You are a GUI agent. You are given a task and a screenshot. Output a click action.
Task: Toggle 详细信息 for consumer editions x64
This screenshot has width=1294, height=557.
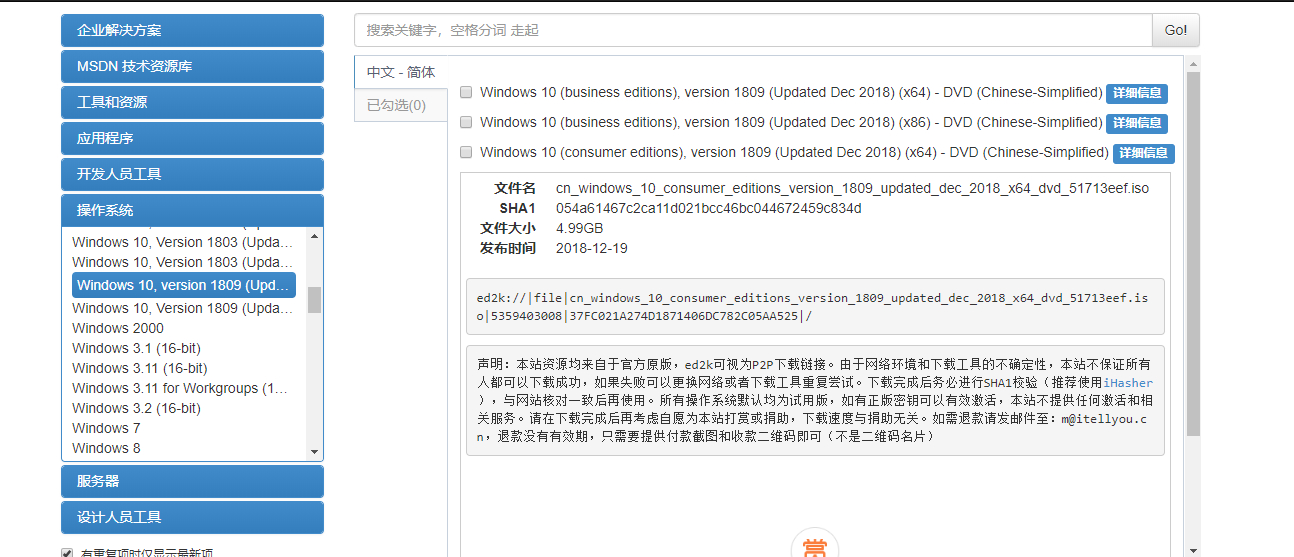(1144, 153)
